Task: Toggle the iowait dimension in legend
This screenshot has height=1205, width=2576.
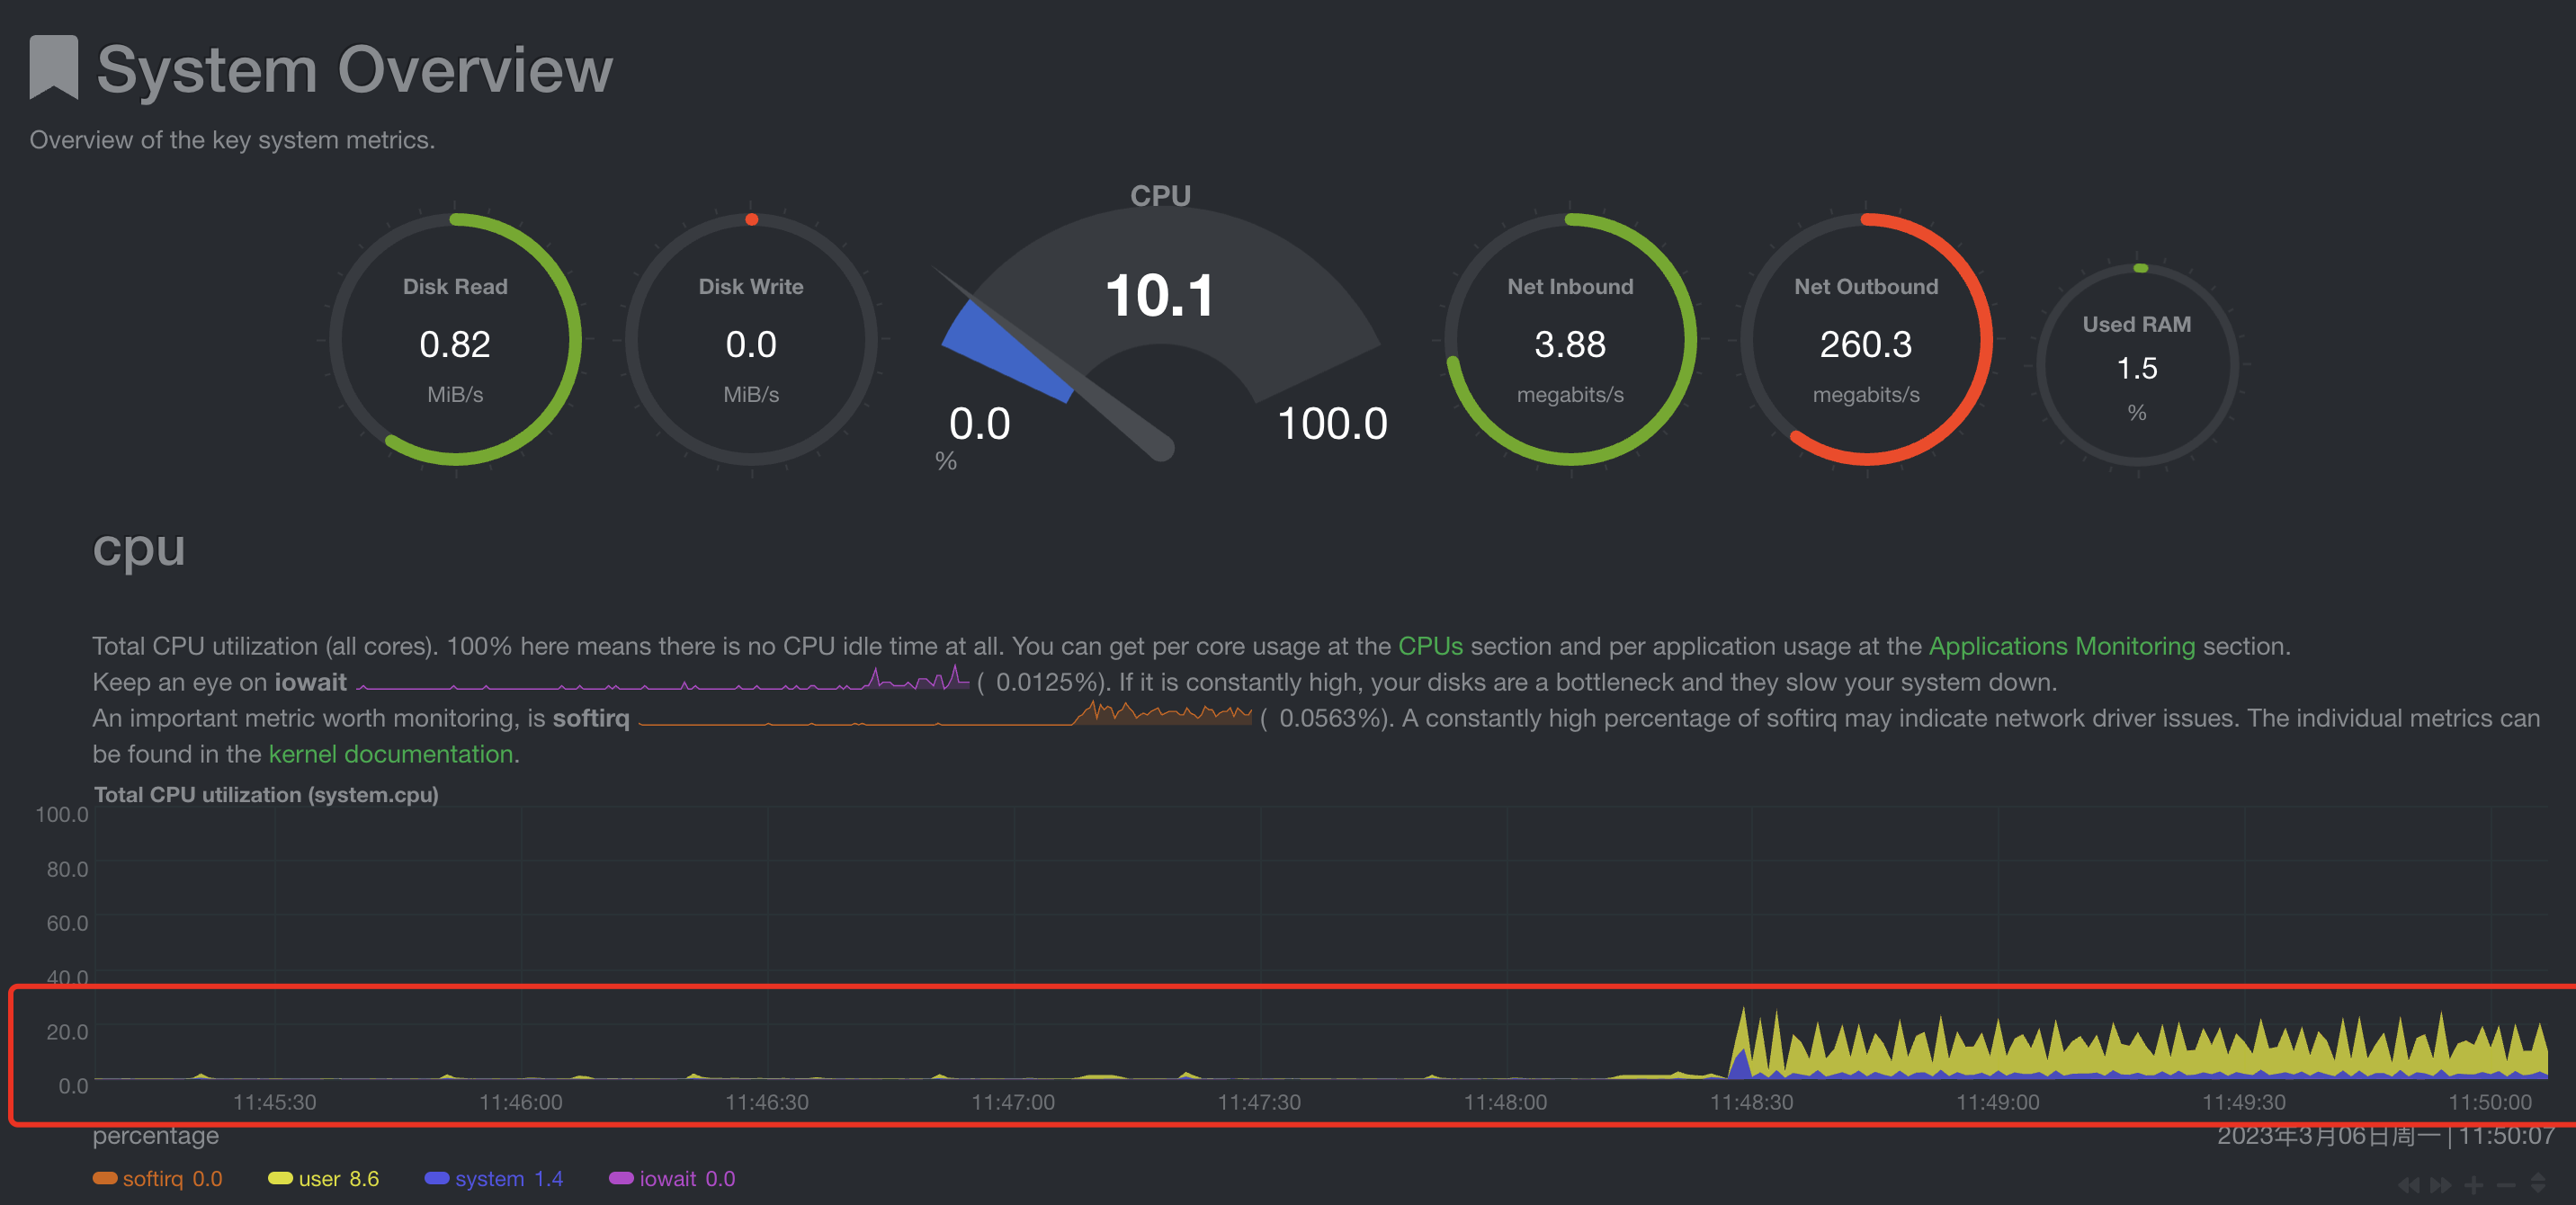Action: point(672,1179)
